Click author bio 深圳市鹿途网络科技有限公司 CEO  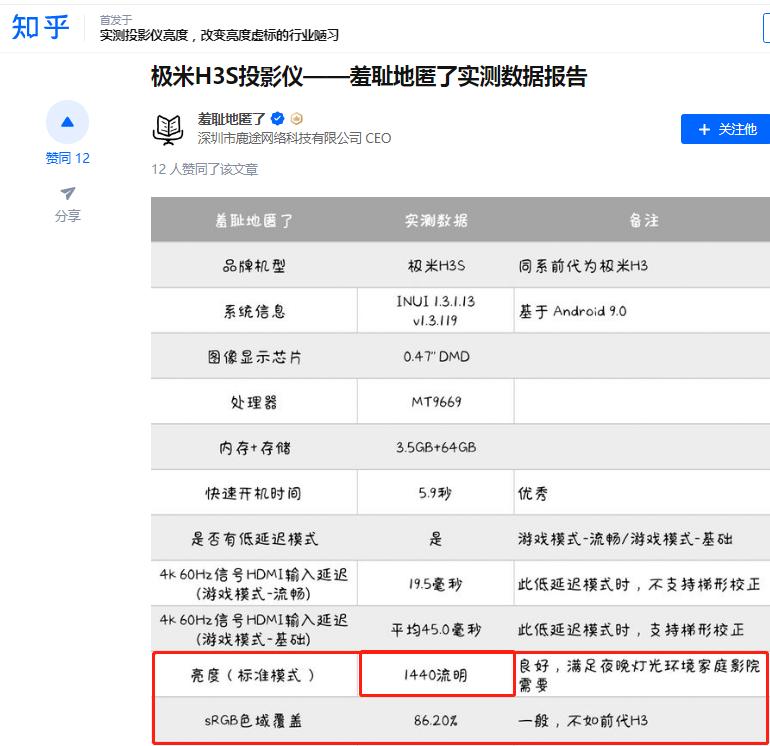click(x=294, y=138)
